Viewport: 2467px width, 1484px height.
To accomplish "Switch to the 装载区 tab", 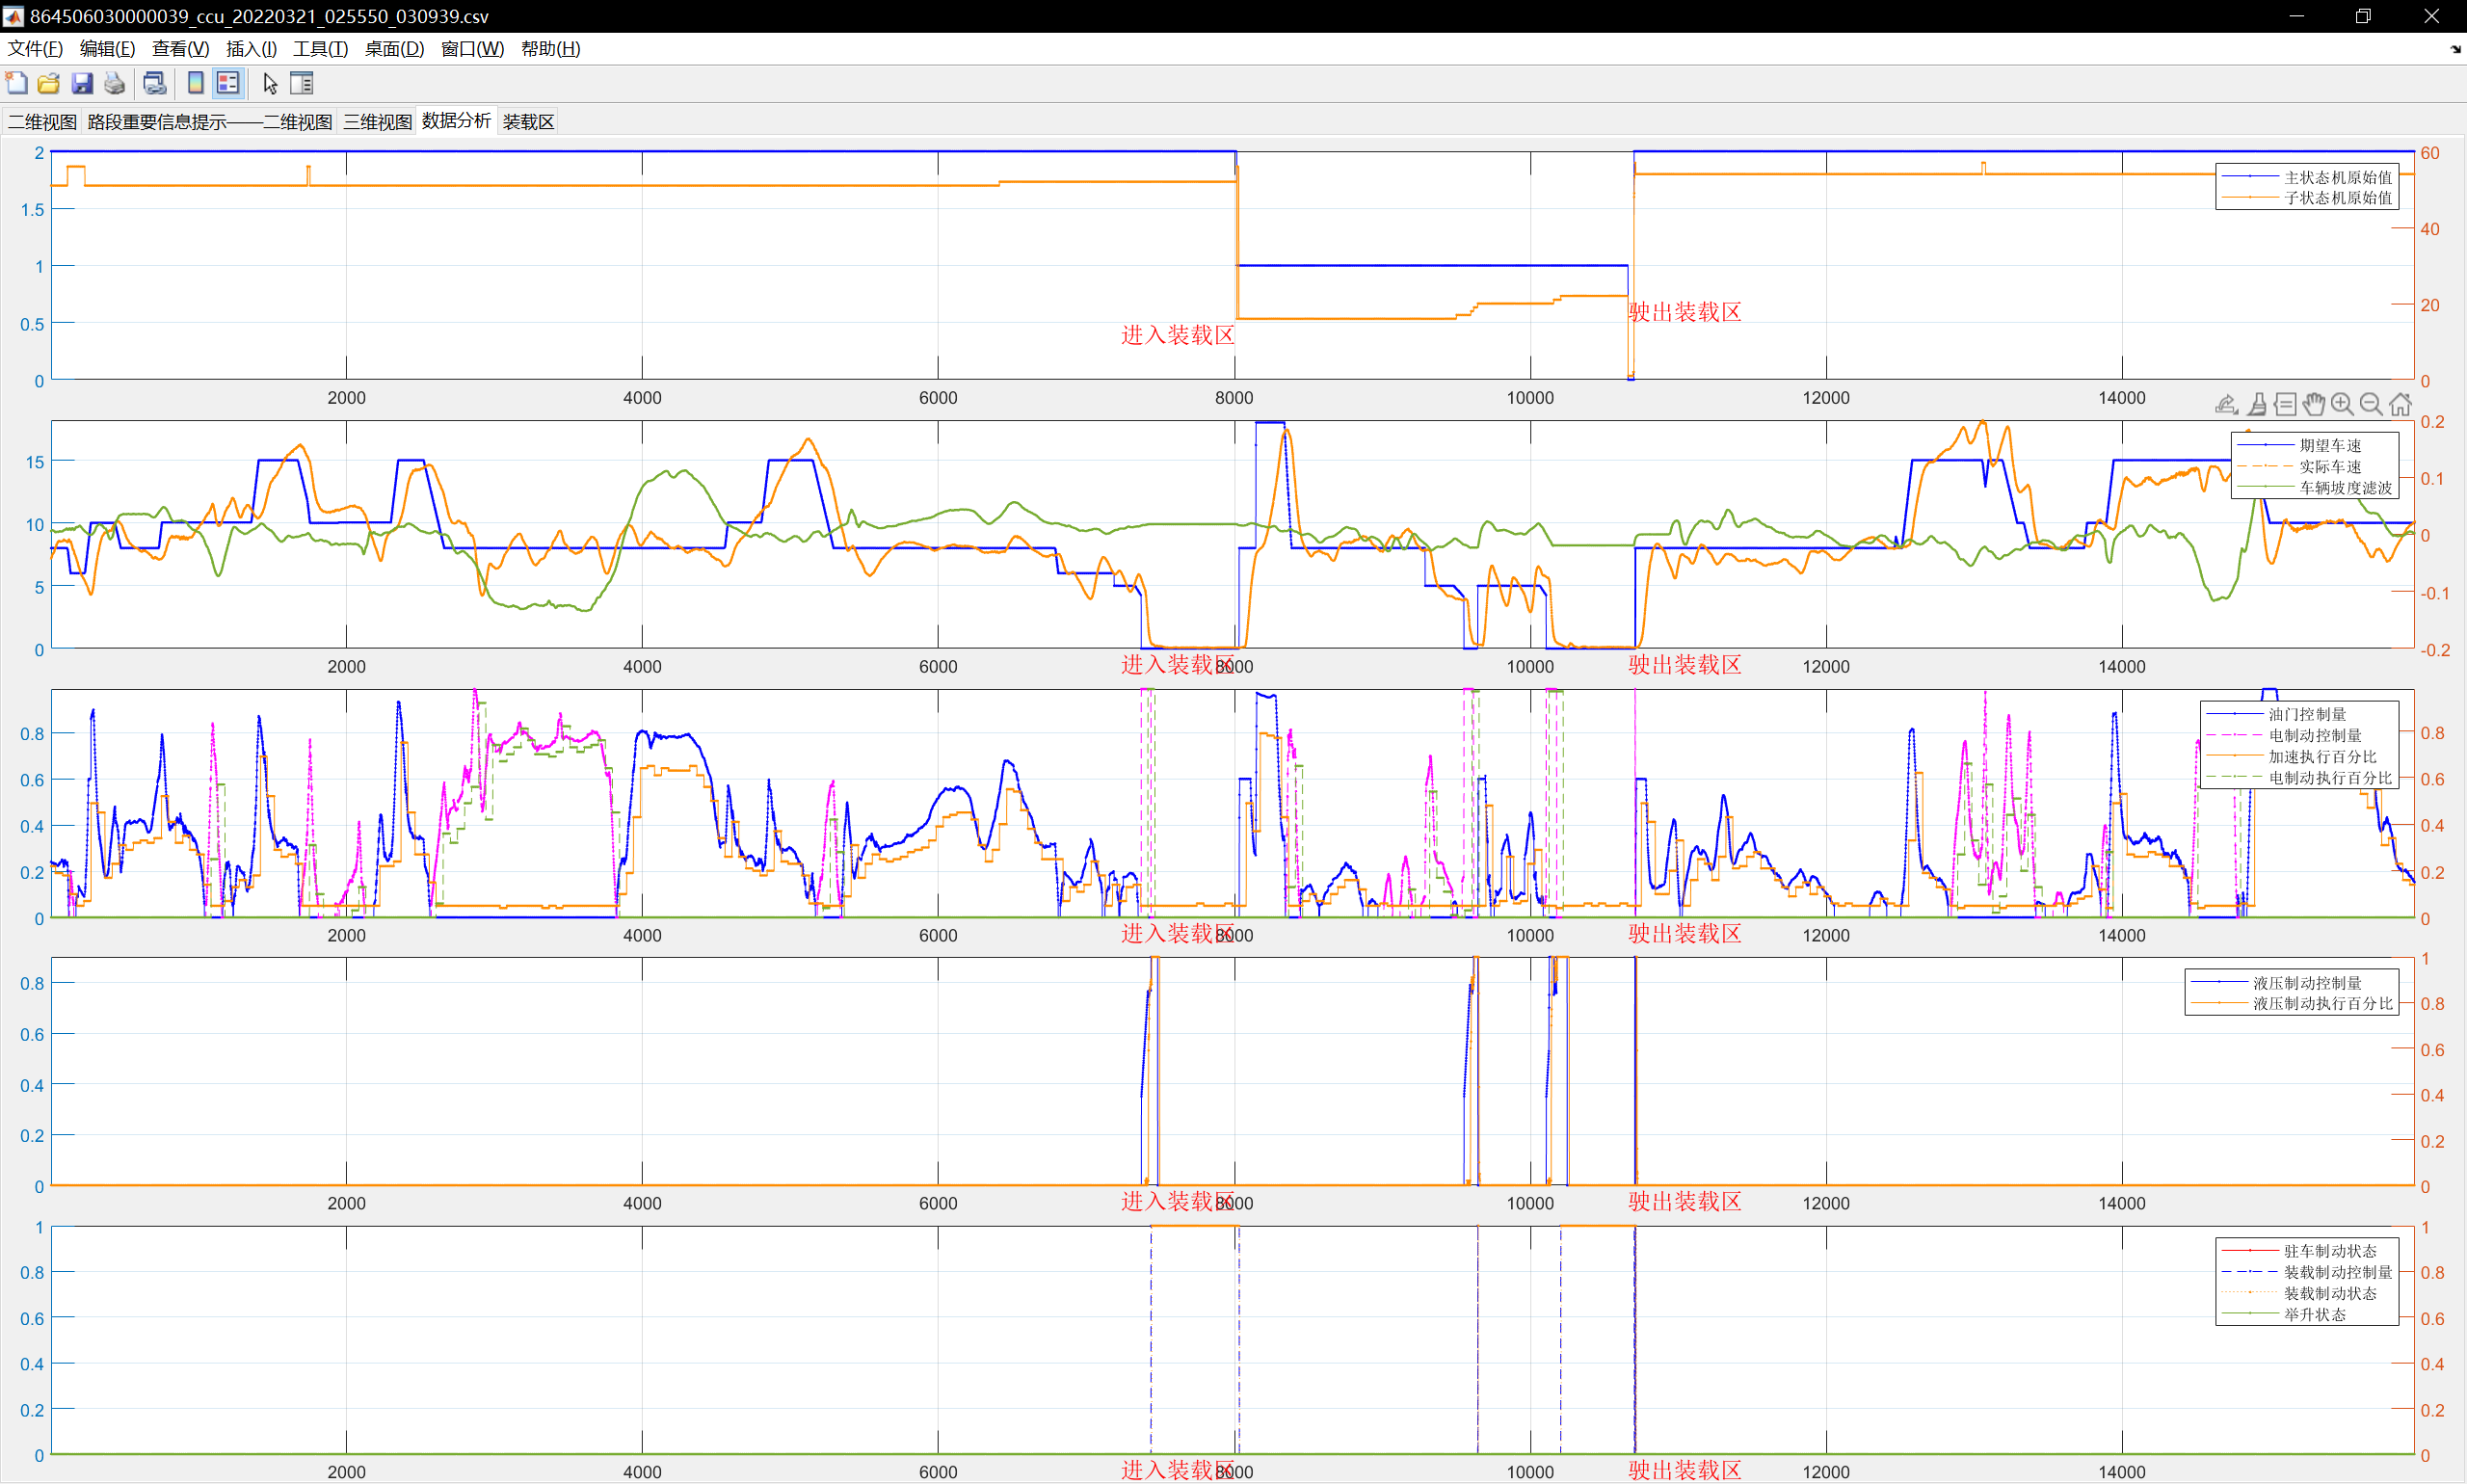I will [528, 122].
